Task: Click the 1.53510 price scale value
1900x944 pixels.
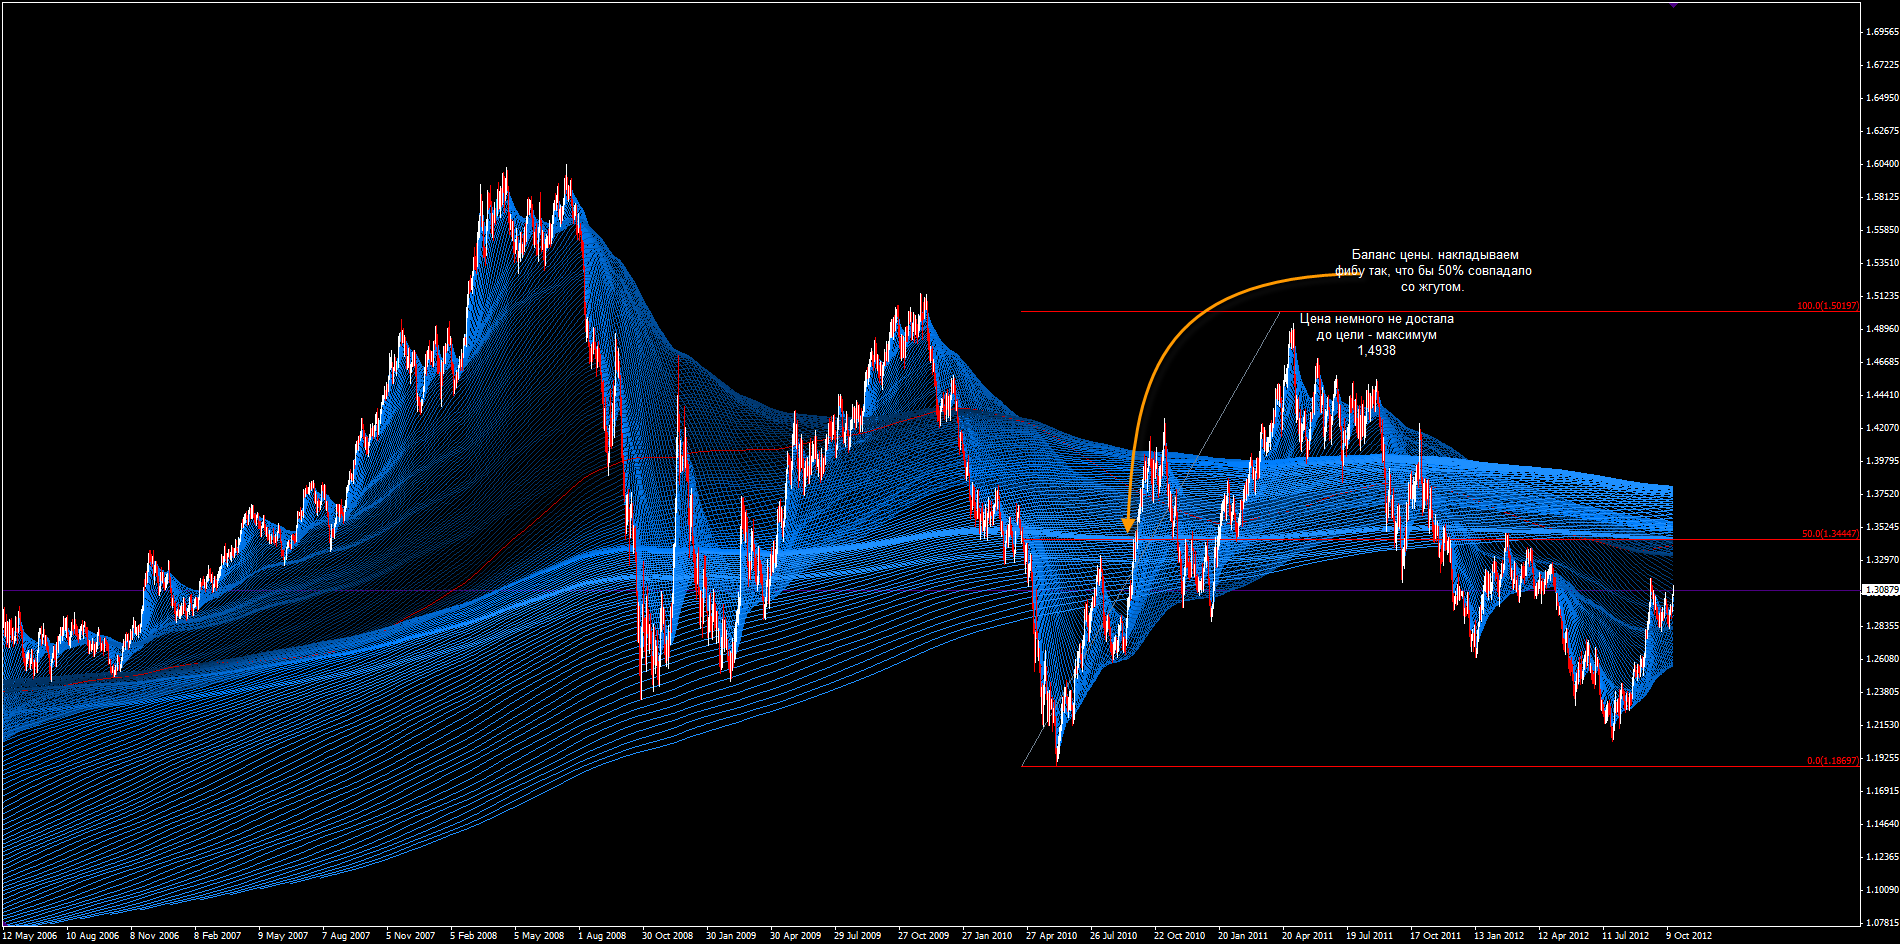Action: coord(1882,263)
